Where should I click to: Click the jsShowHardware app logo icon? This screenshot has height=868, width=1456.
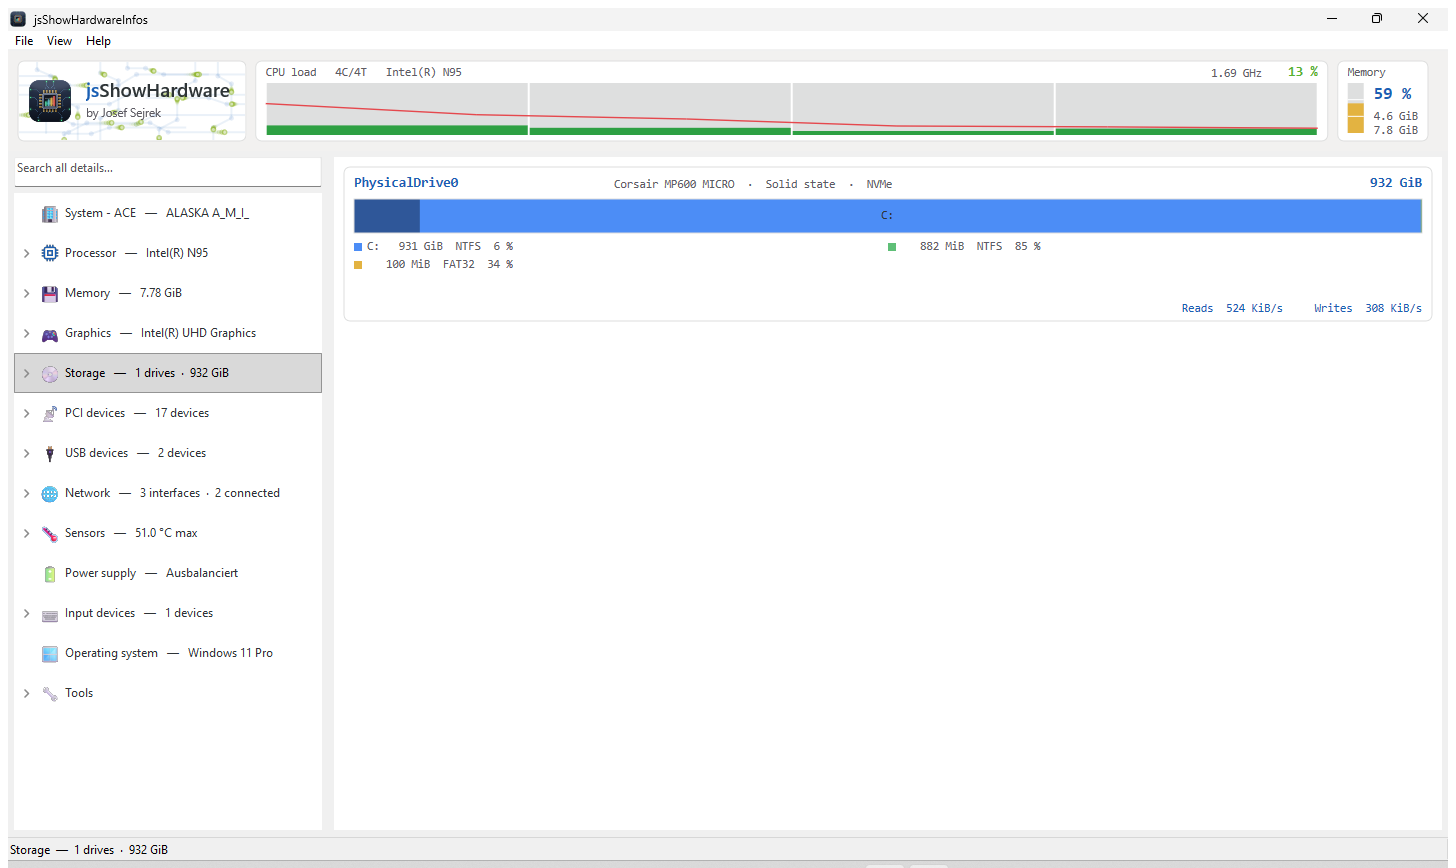point(50,101)
